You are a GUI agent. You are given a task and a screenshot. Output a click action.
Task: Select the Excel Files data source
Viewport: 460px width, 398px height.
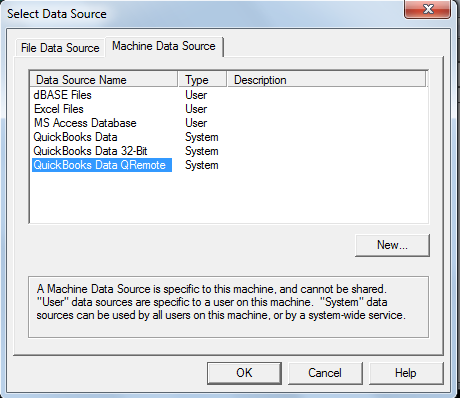(59, 109)
